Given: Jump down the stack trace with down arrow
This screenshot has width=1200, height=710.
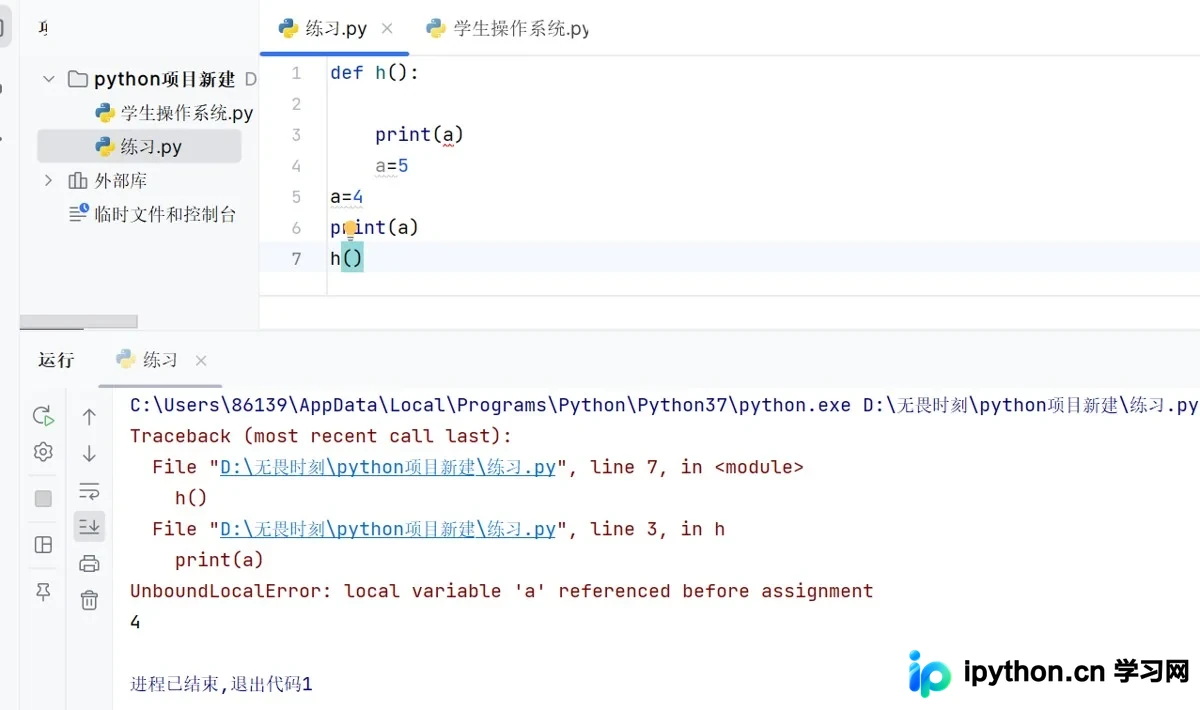Looking at the screenshot, I should click(x=89, y=454).
